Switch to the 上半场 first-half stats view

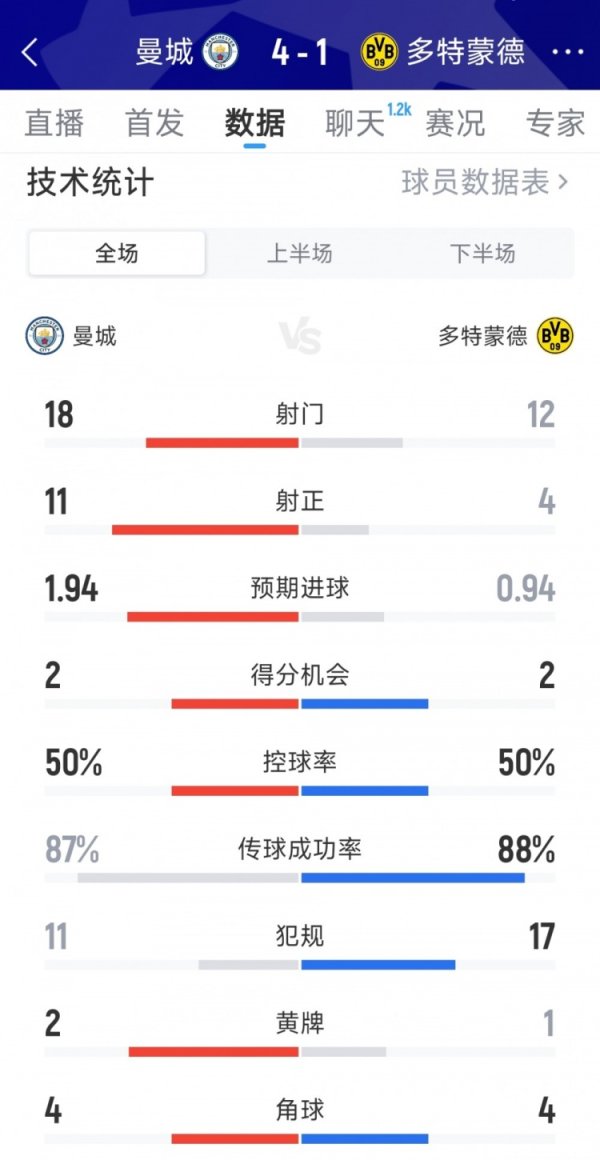click(300, 255)
